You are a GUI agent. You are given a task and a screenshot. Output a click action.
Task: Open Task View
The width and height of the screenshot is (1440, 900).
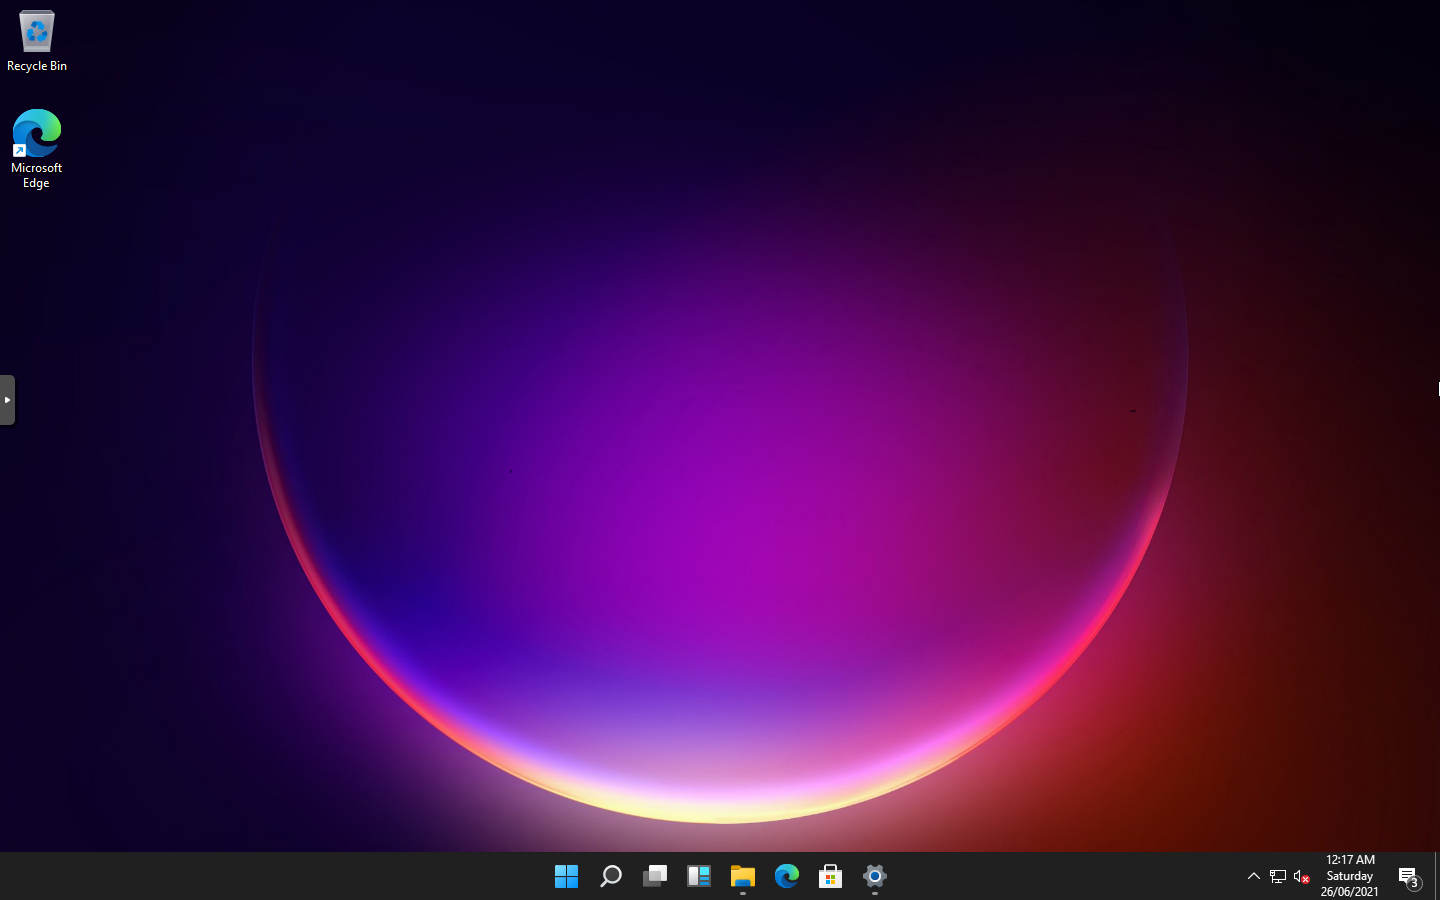[x=654, y=876]
